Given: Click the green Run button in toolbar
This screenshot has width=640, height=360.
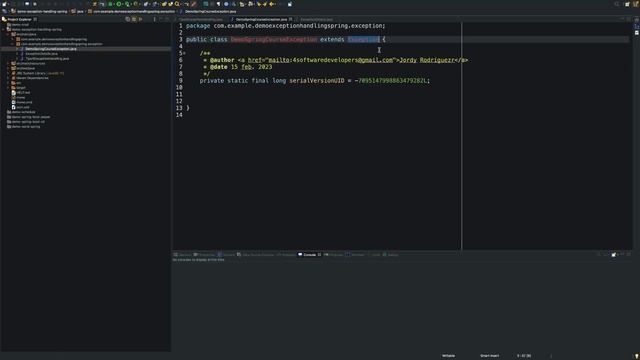Looking at the screenshot, I should click(x=119, y=4).
